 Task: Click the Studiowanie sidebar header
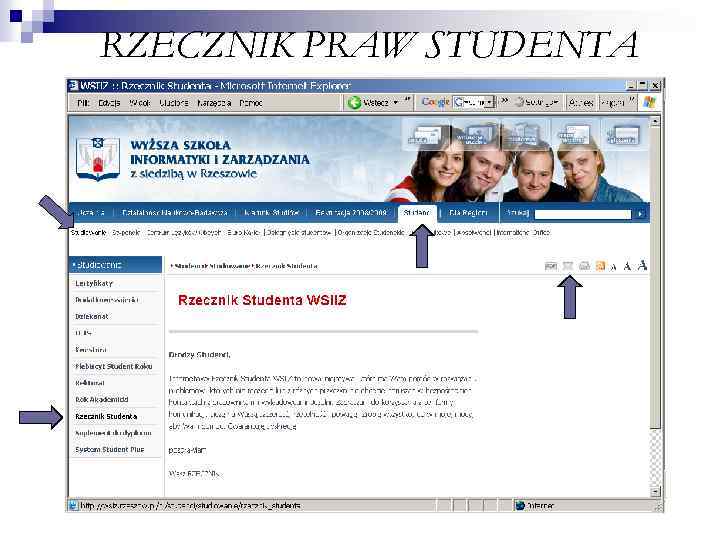[116, 265]
